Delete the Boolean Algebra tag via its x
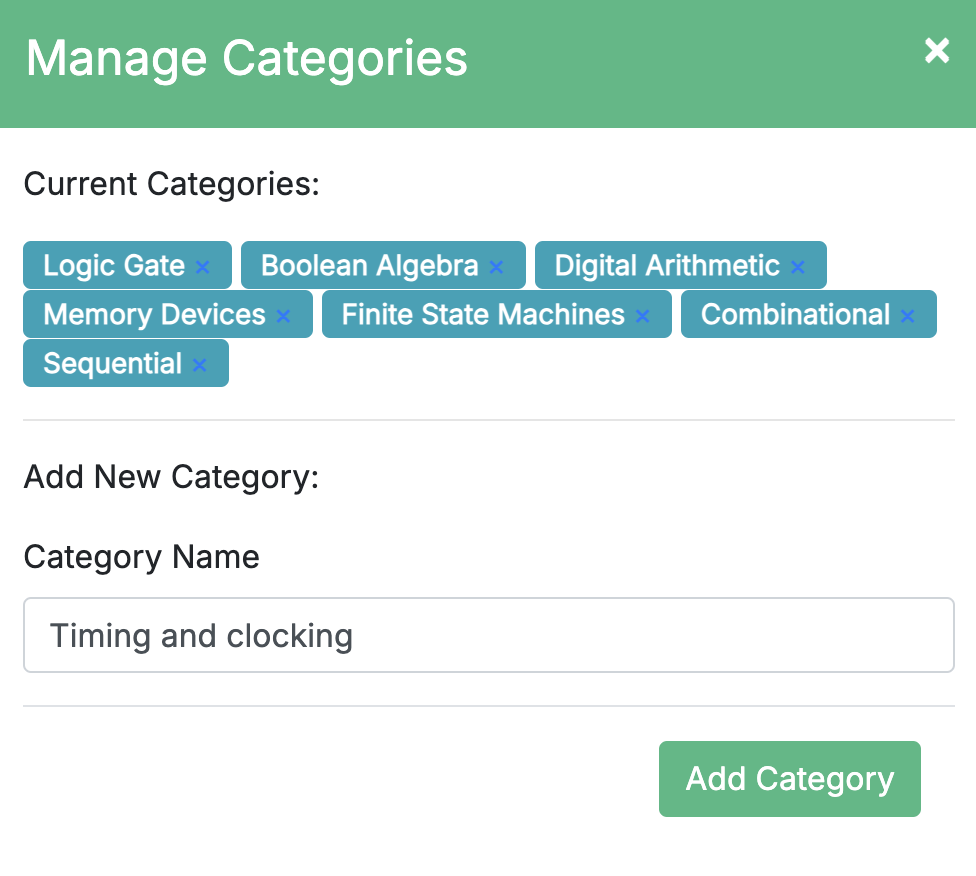Image resolution: width=976 pixels, height=876 pixels. tap(496, 267)
